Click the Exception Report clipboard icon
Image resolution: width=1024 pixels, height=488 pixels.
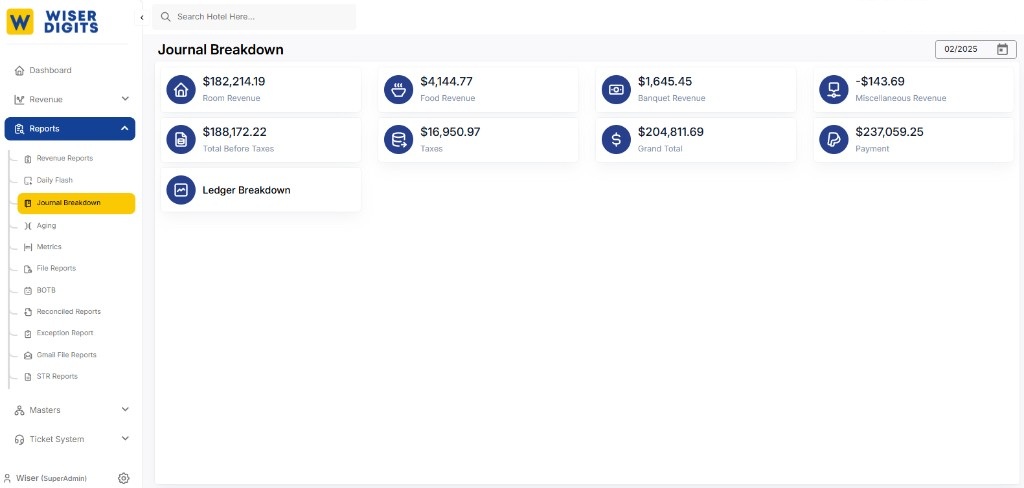(x=27, y=334)
